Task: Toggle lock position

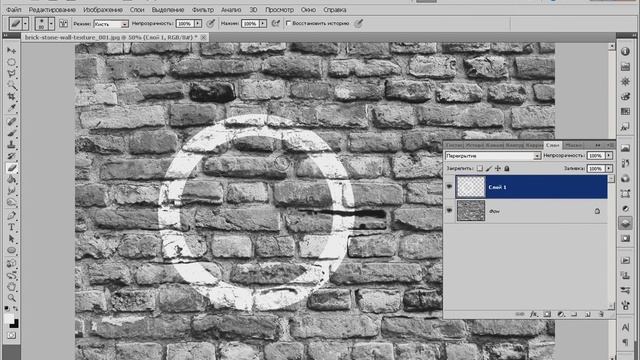Action: click(498, 168)
